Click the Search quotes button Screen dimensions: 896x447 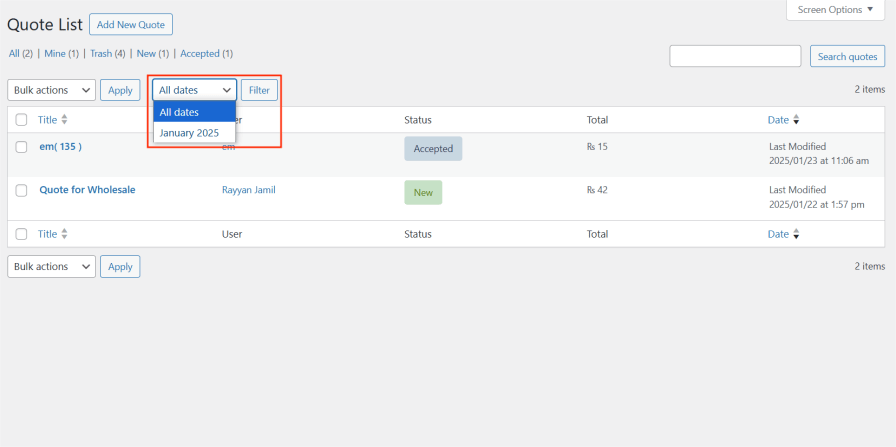pos(847,57)
